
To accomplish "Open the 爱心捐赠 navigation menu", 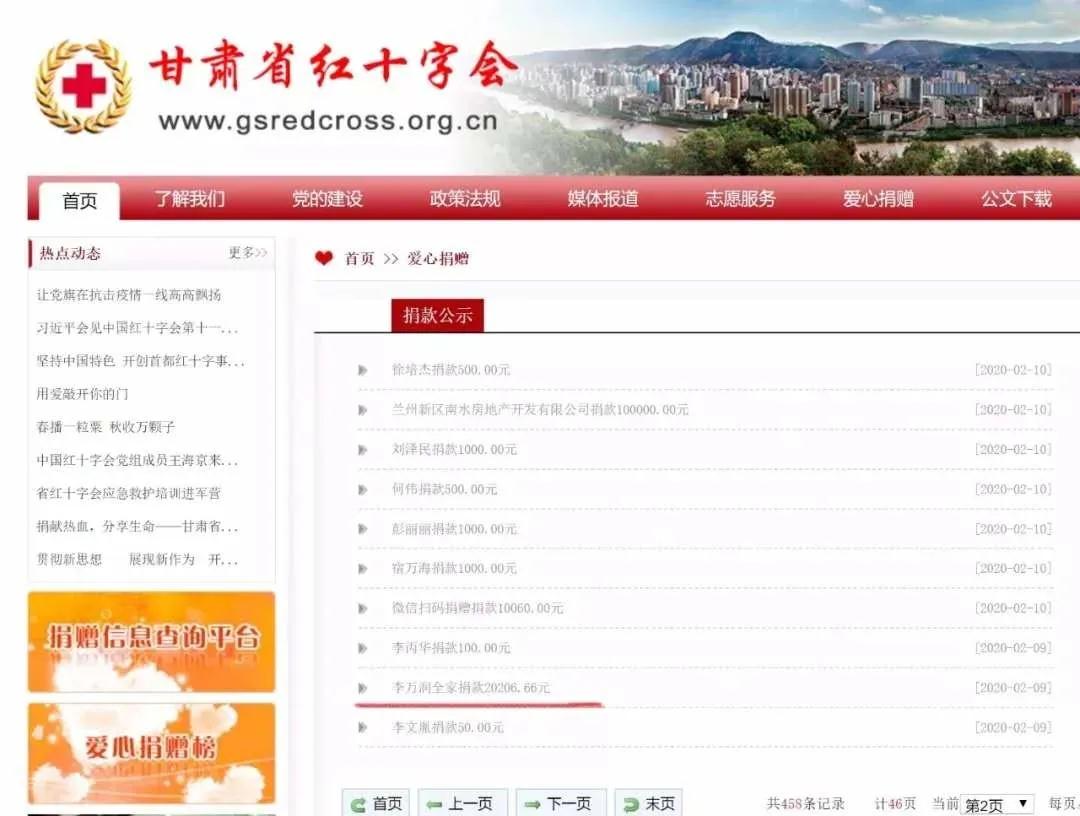I will point(878,199).
